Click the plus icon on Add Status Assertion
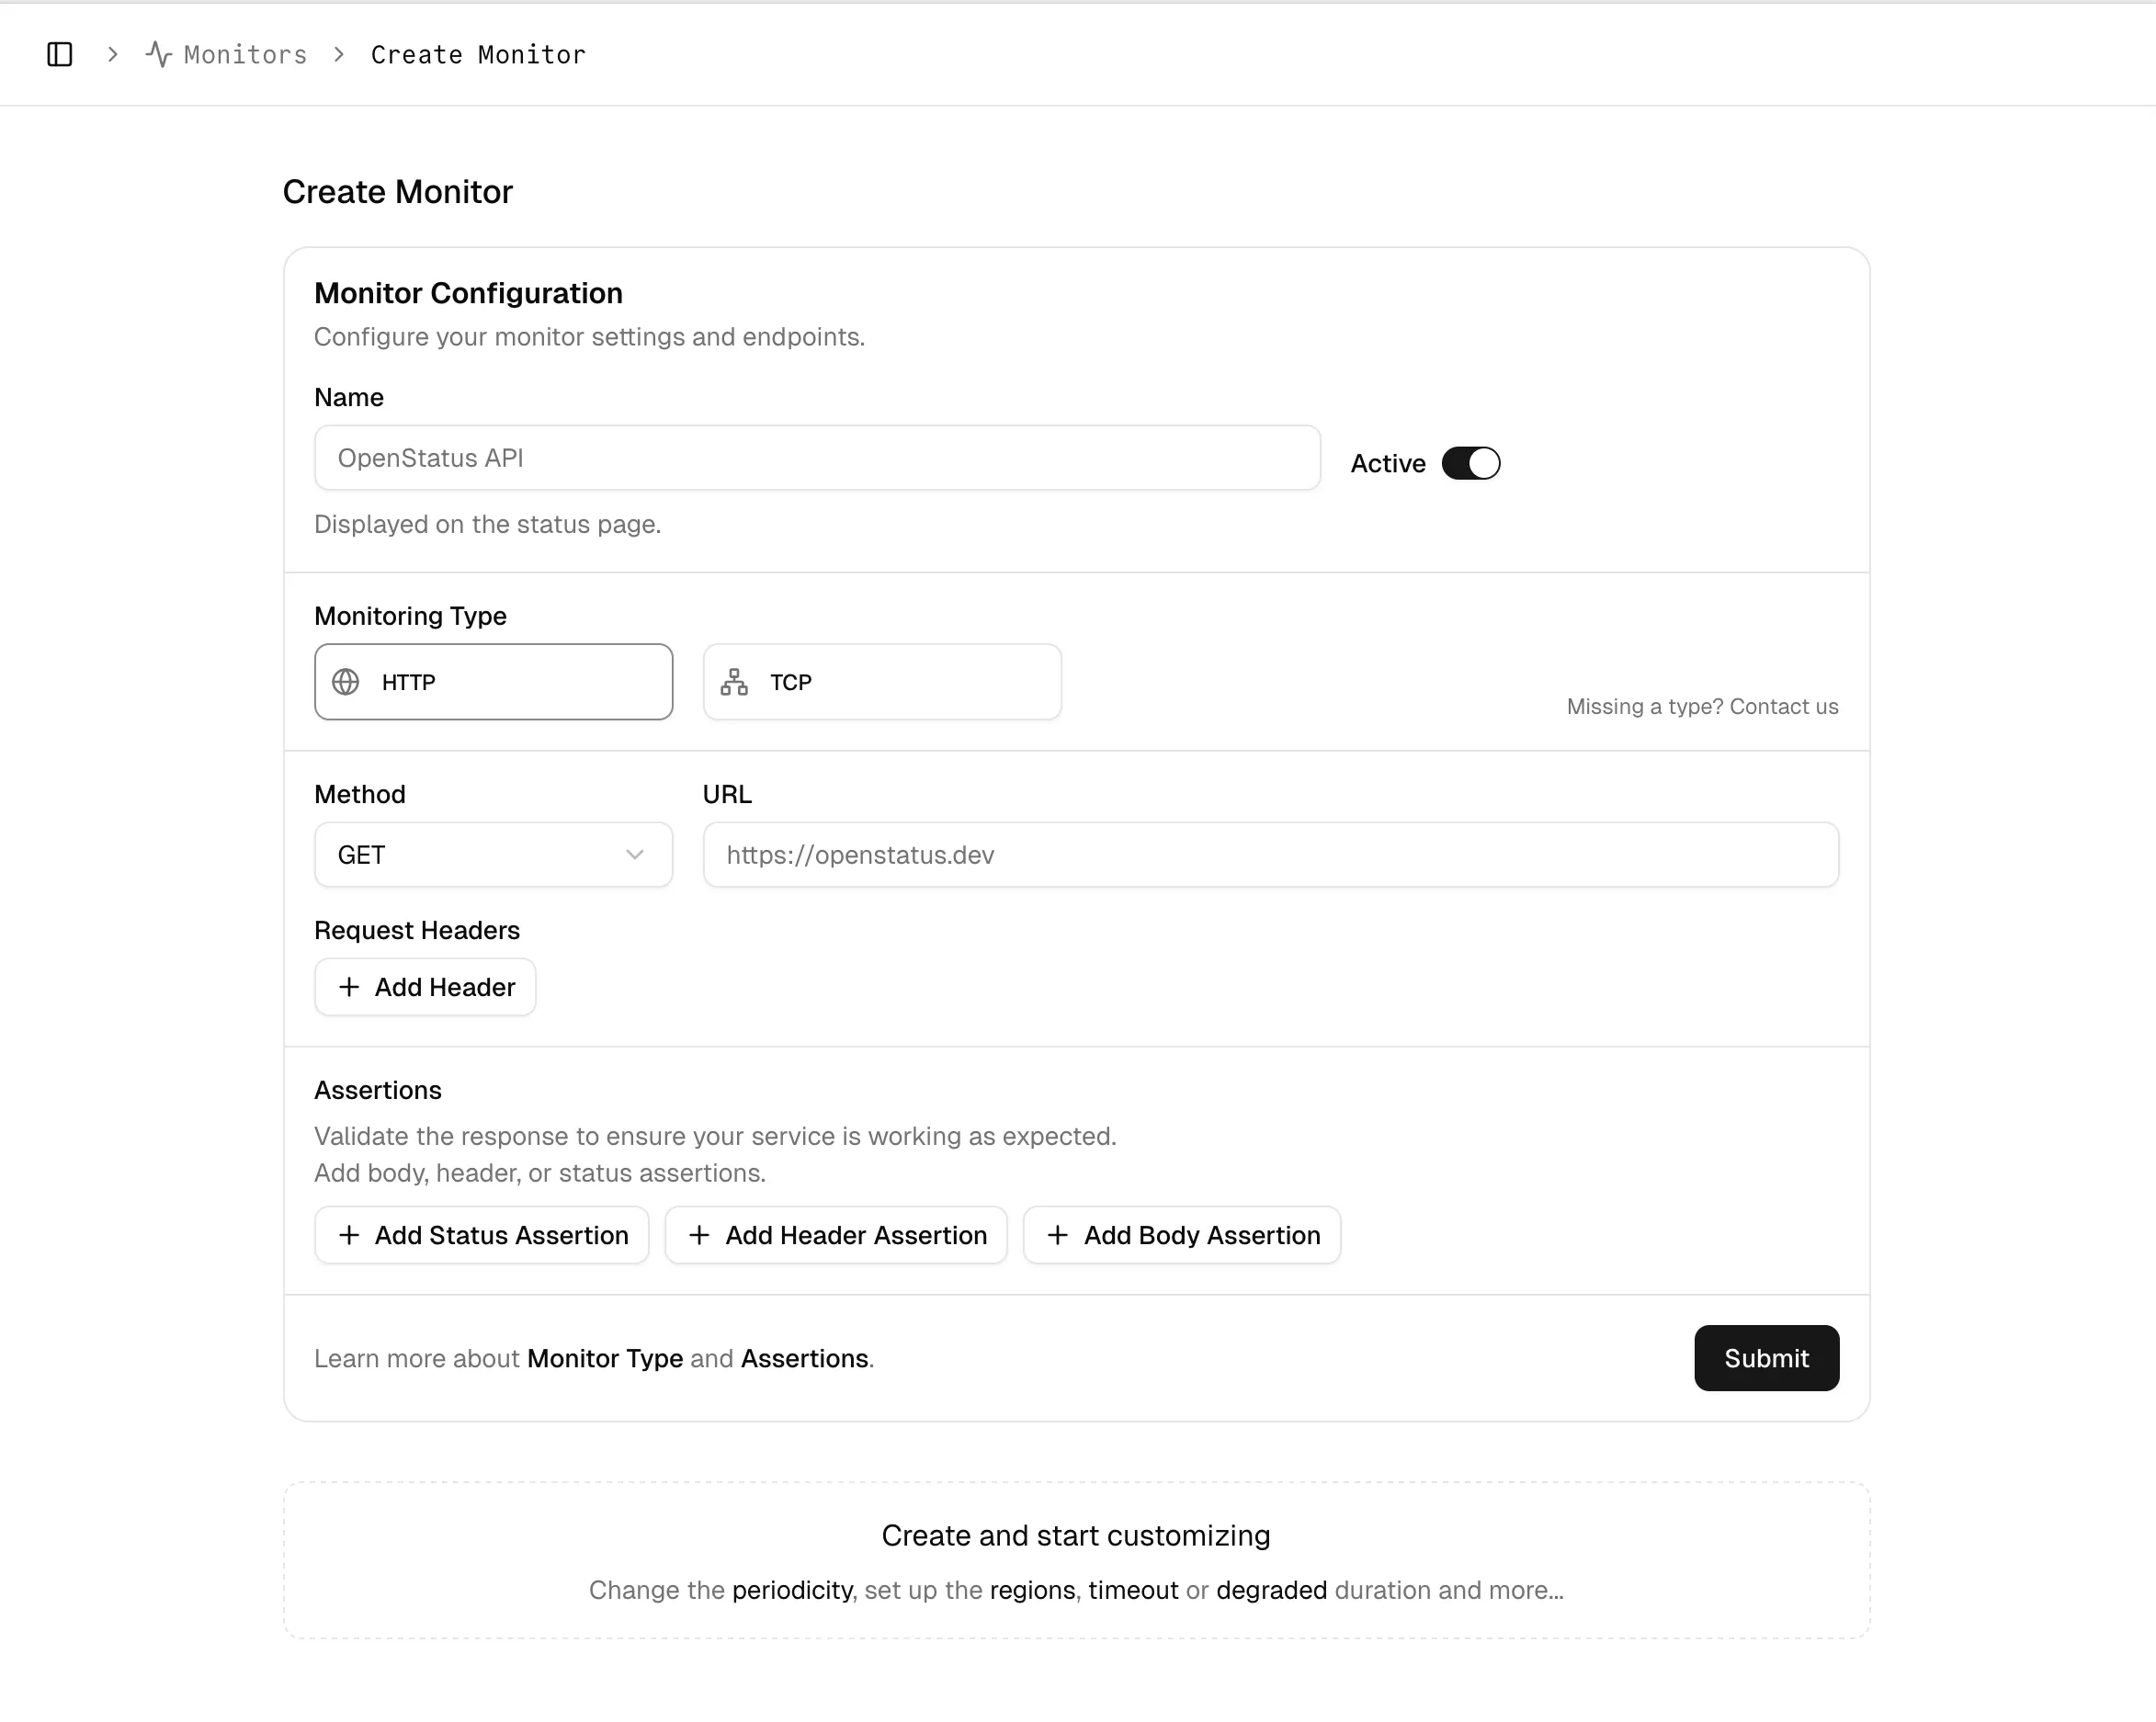Viewport: 2156px width, 1722px height. [349, 1235]
